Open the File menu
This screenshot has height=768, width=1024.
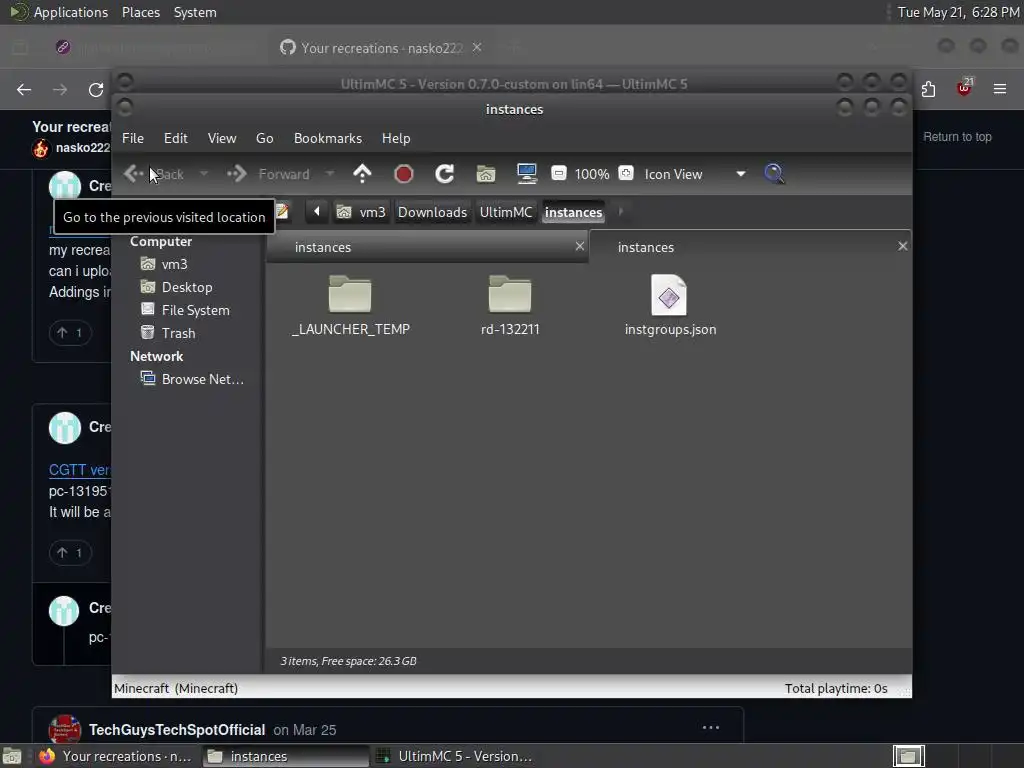(x=133, y=138)
